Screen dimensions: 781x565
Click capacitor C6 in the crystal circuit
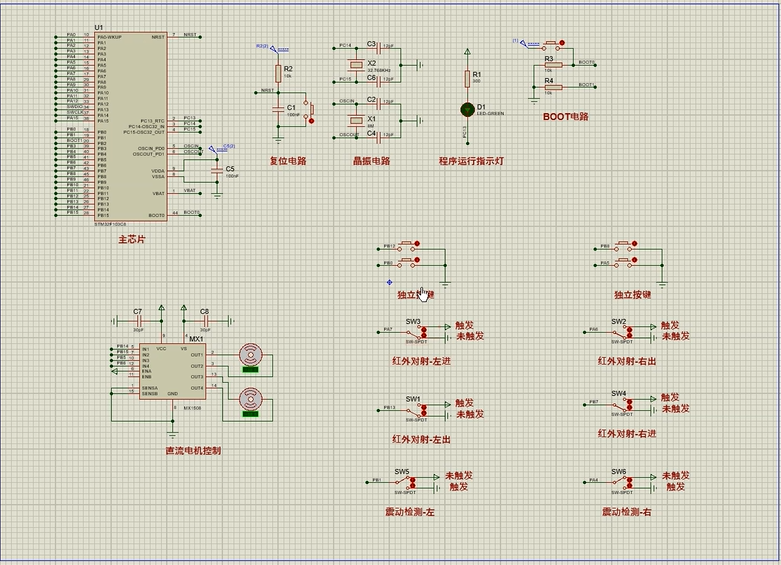click(x=380, y=81)
